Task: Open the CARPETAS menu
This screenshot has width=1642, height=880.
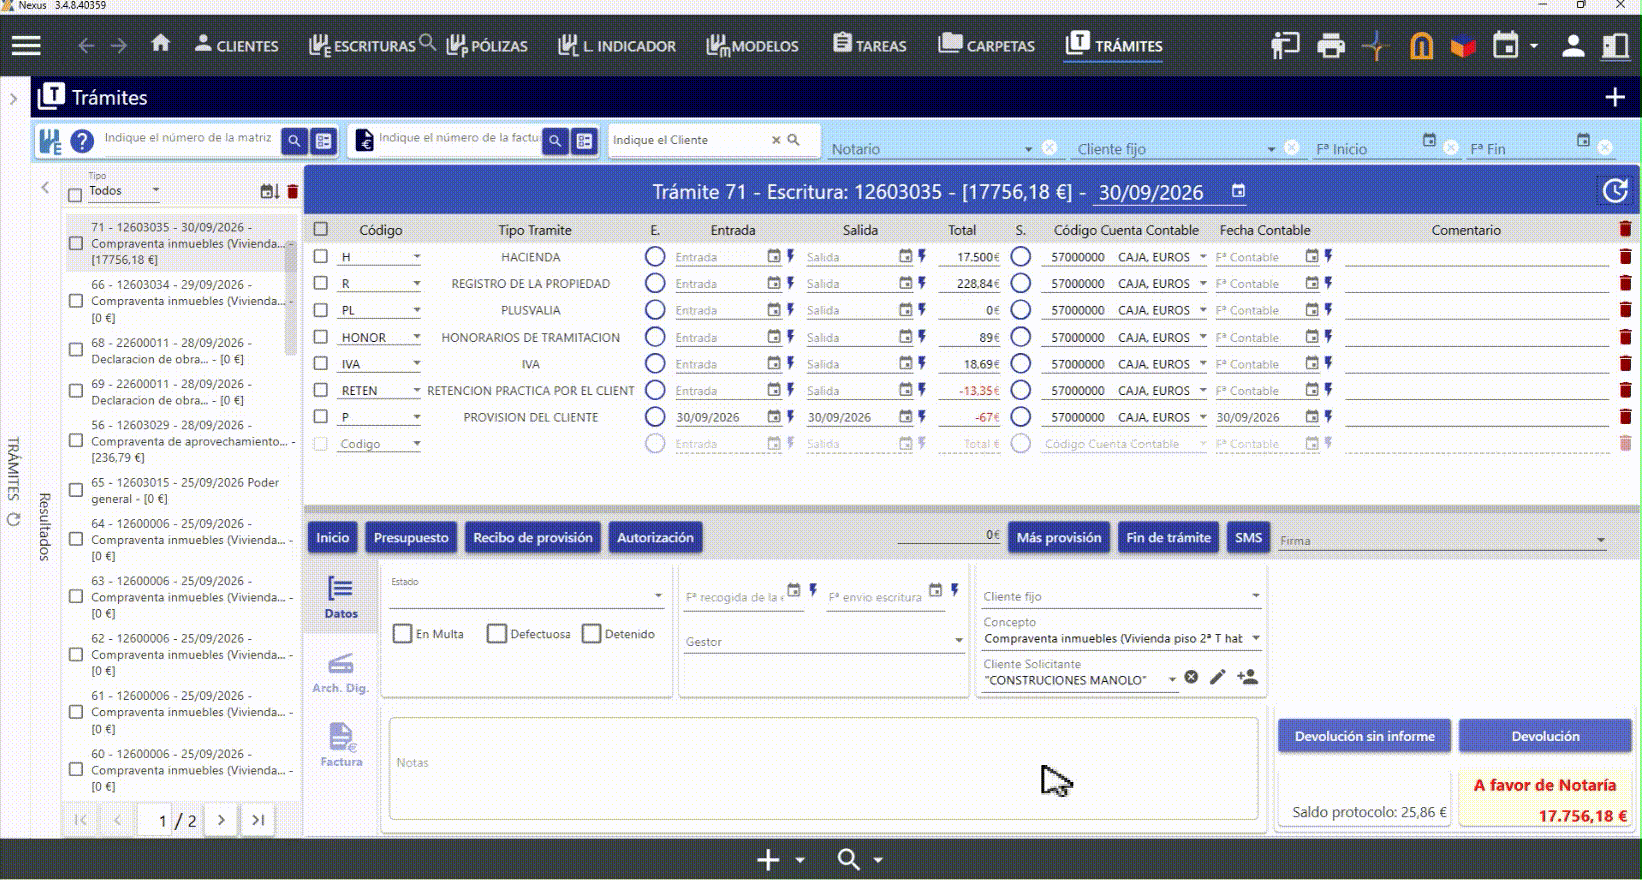Action: pyautogui.click(x=986, y=45)
